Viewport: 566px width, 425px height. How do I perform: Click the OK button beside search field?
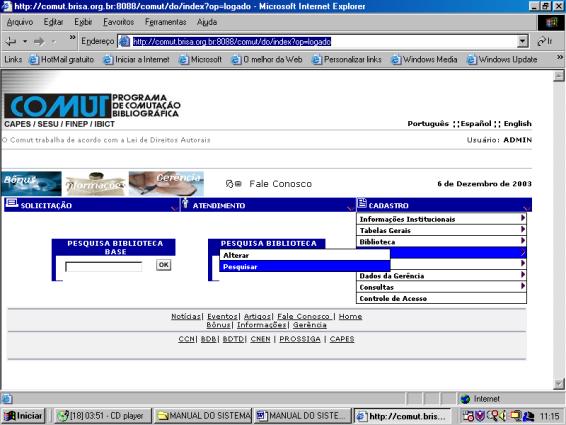[164, 265]
